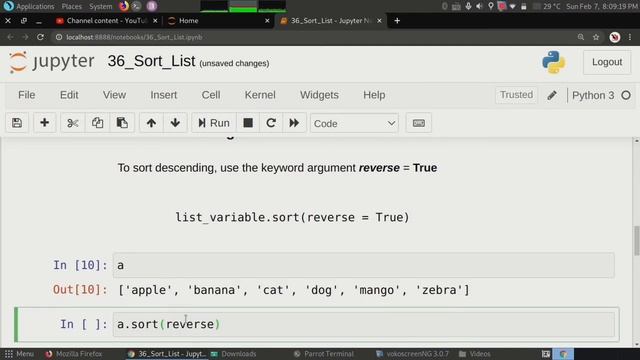Log out with the Logout button
Viewport: 640px width, 360px height.
tap(607, 62)
